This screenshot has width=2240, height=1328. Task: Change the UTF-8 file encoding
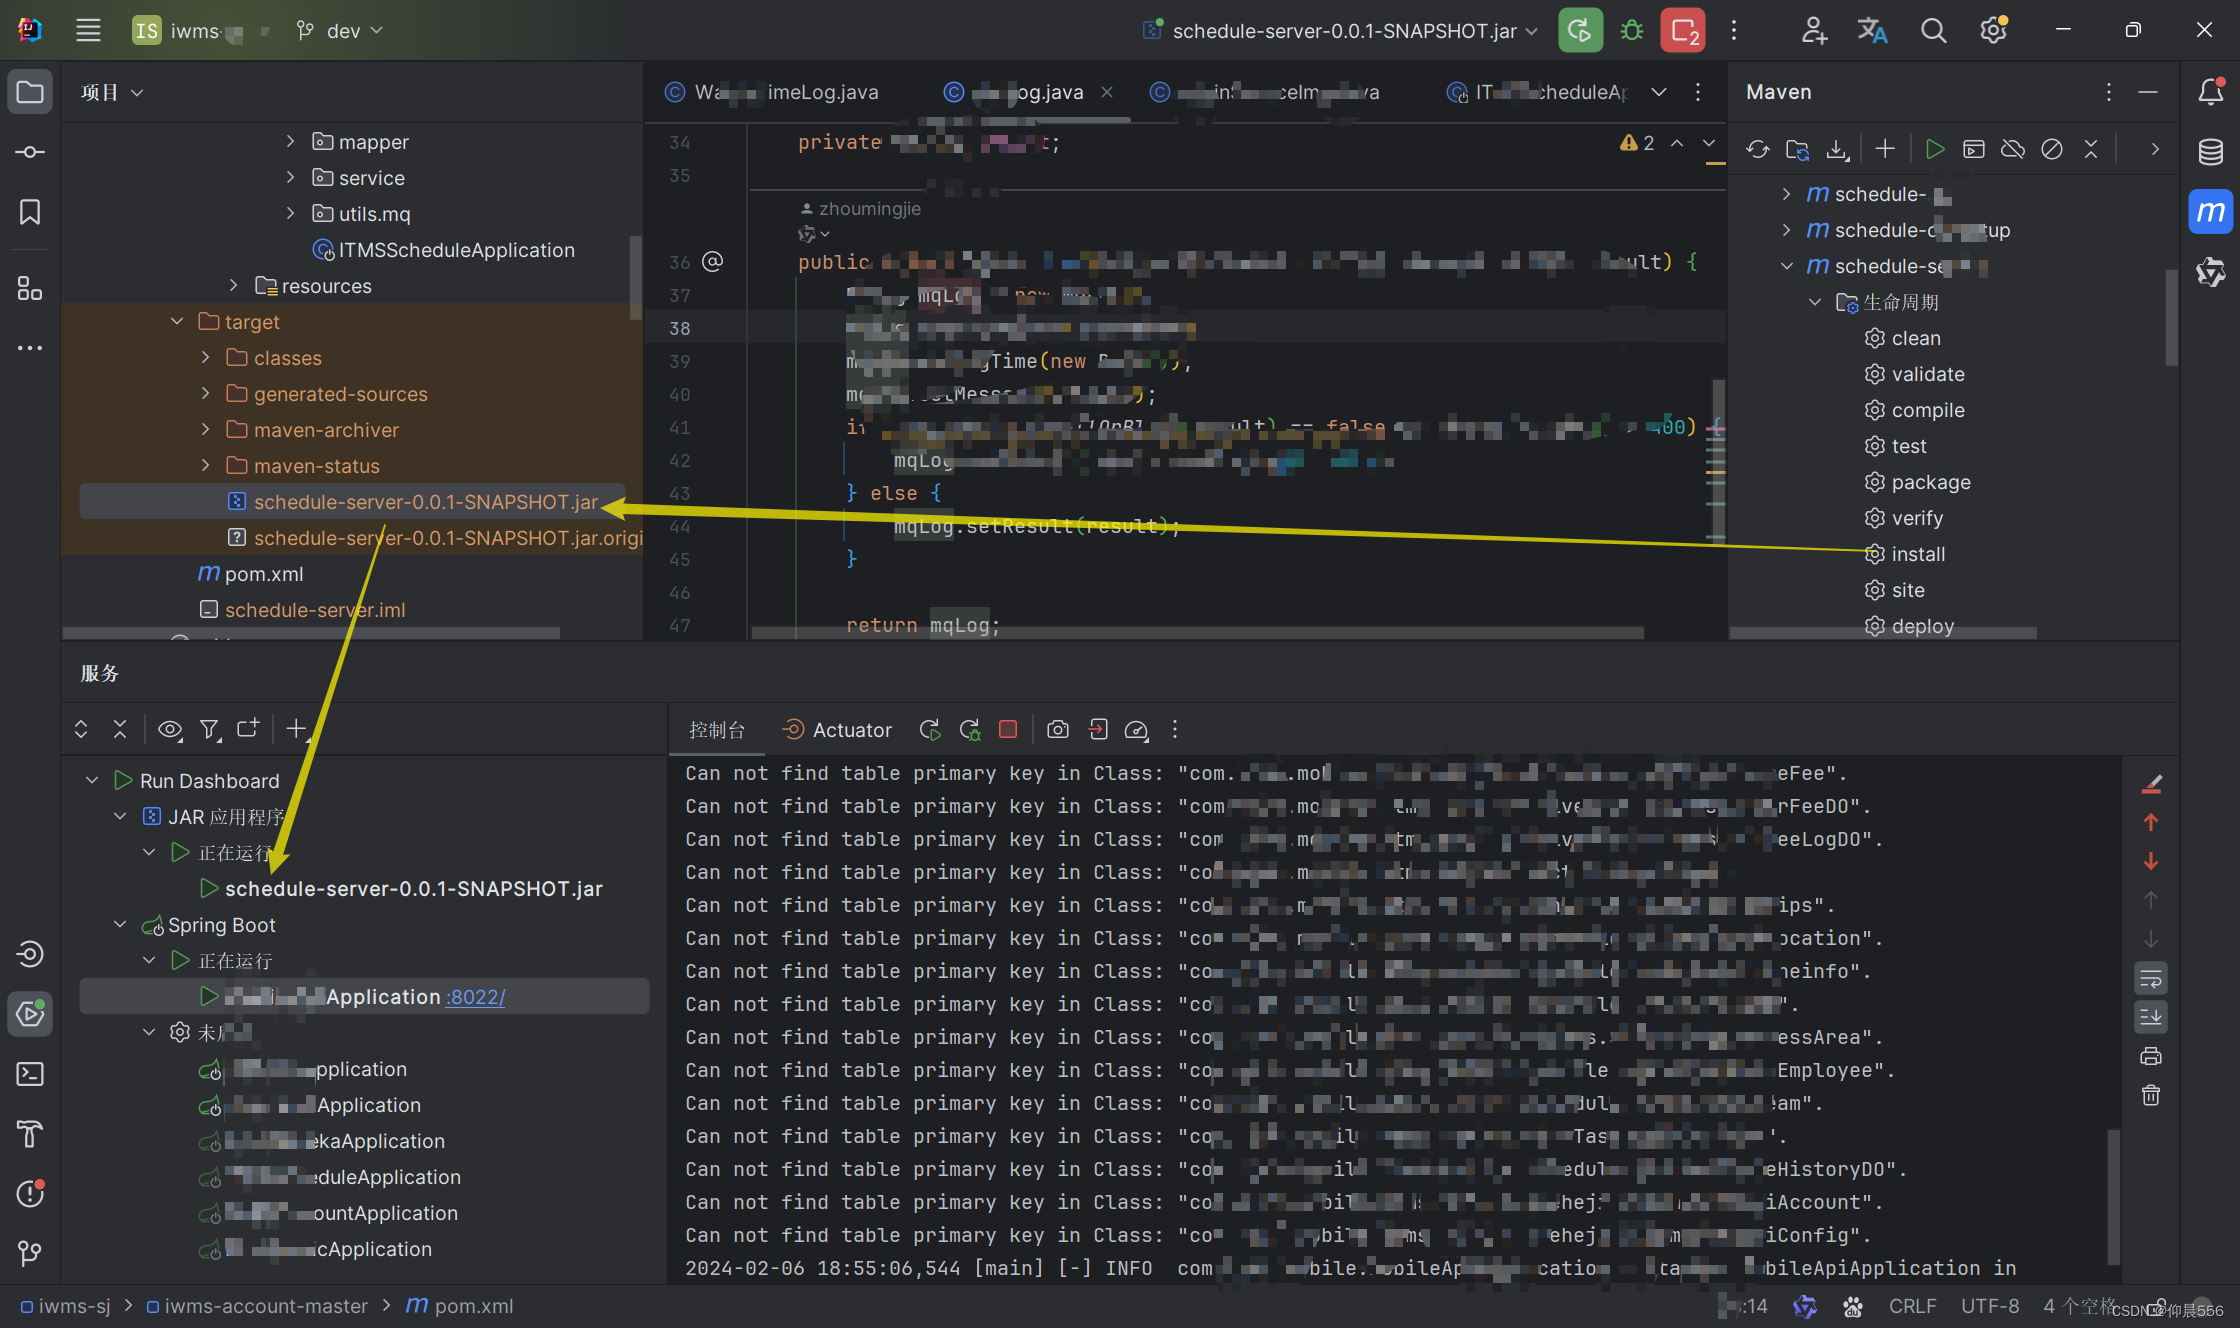click(1989, 1306)
